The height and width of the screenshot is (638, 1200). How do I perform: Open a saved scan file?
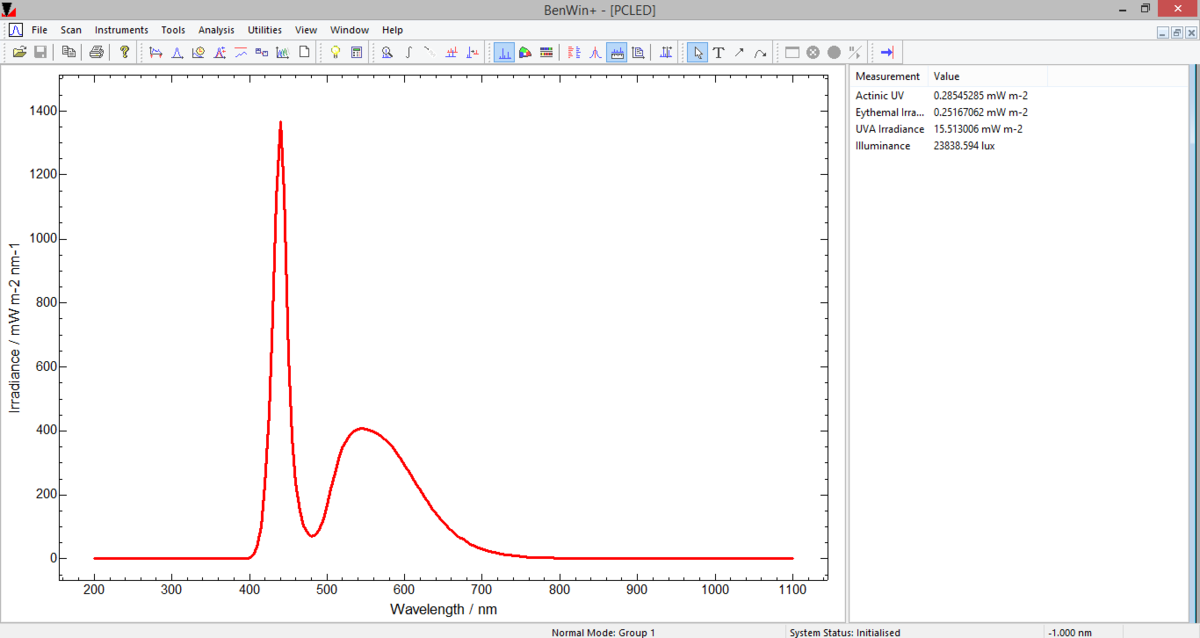[x=20, y=51]
